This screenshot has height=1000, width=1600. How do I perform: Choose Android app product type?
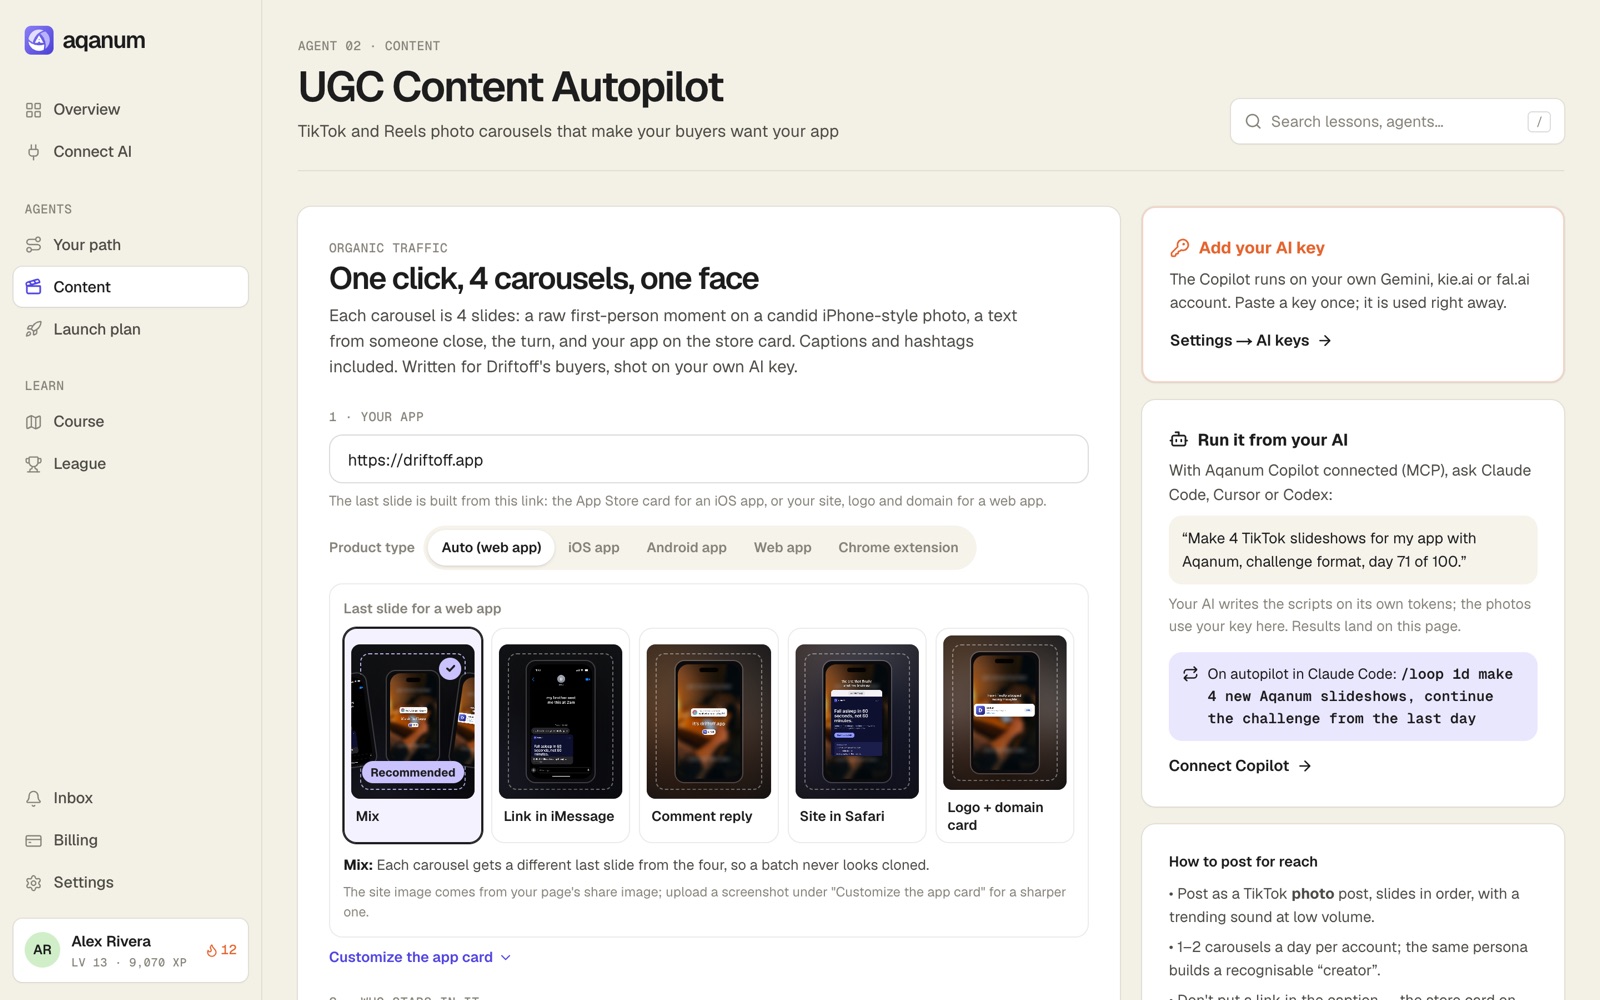pos(687,547)
